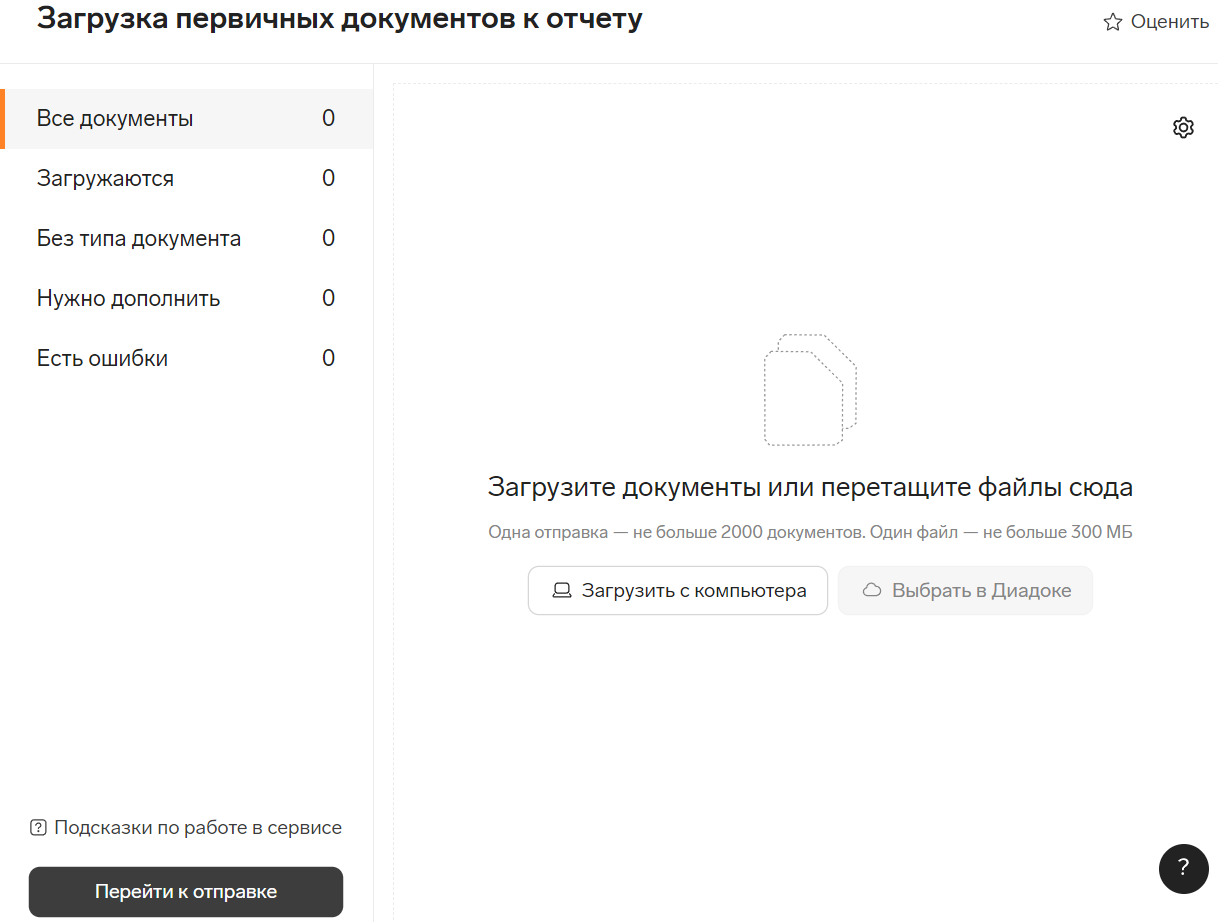Click the dashed documents icon in the drop area
1218x922 pixels.
[x=810, y=390]
